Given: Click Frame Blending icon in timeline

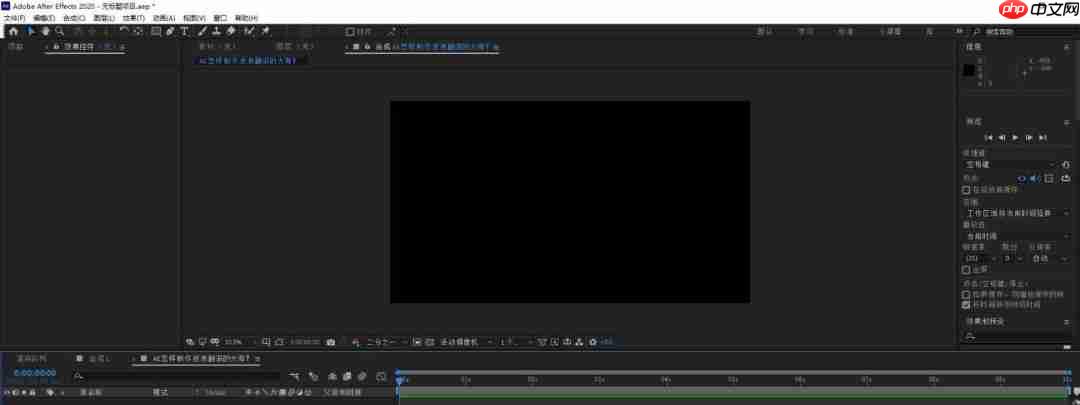Looking at the screenshot, I should tap(347, 376).
